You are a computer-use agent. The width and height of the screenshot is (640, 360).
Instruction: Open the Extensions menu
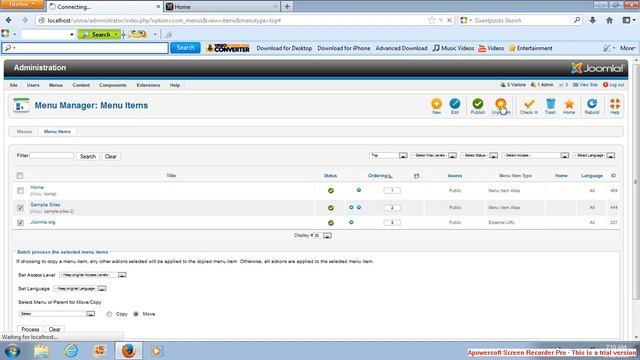tap(148, 85)
